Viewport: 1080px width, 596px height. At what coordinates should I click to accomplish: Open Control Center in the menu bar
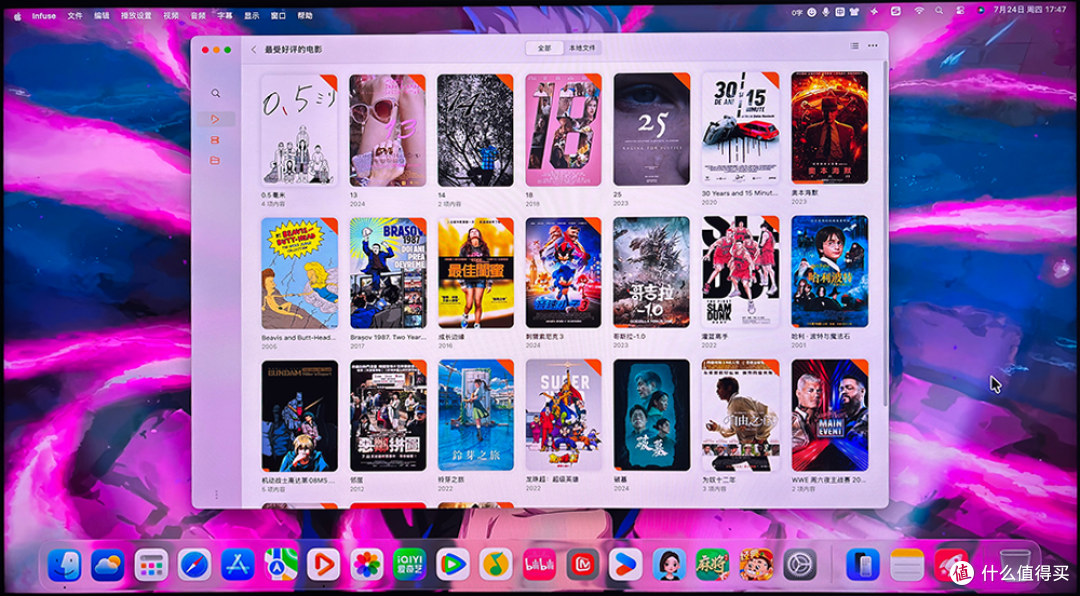pyautogui.click(x=960, y=10)
